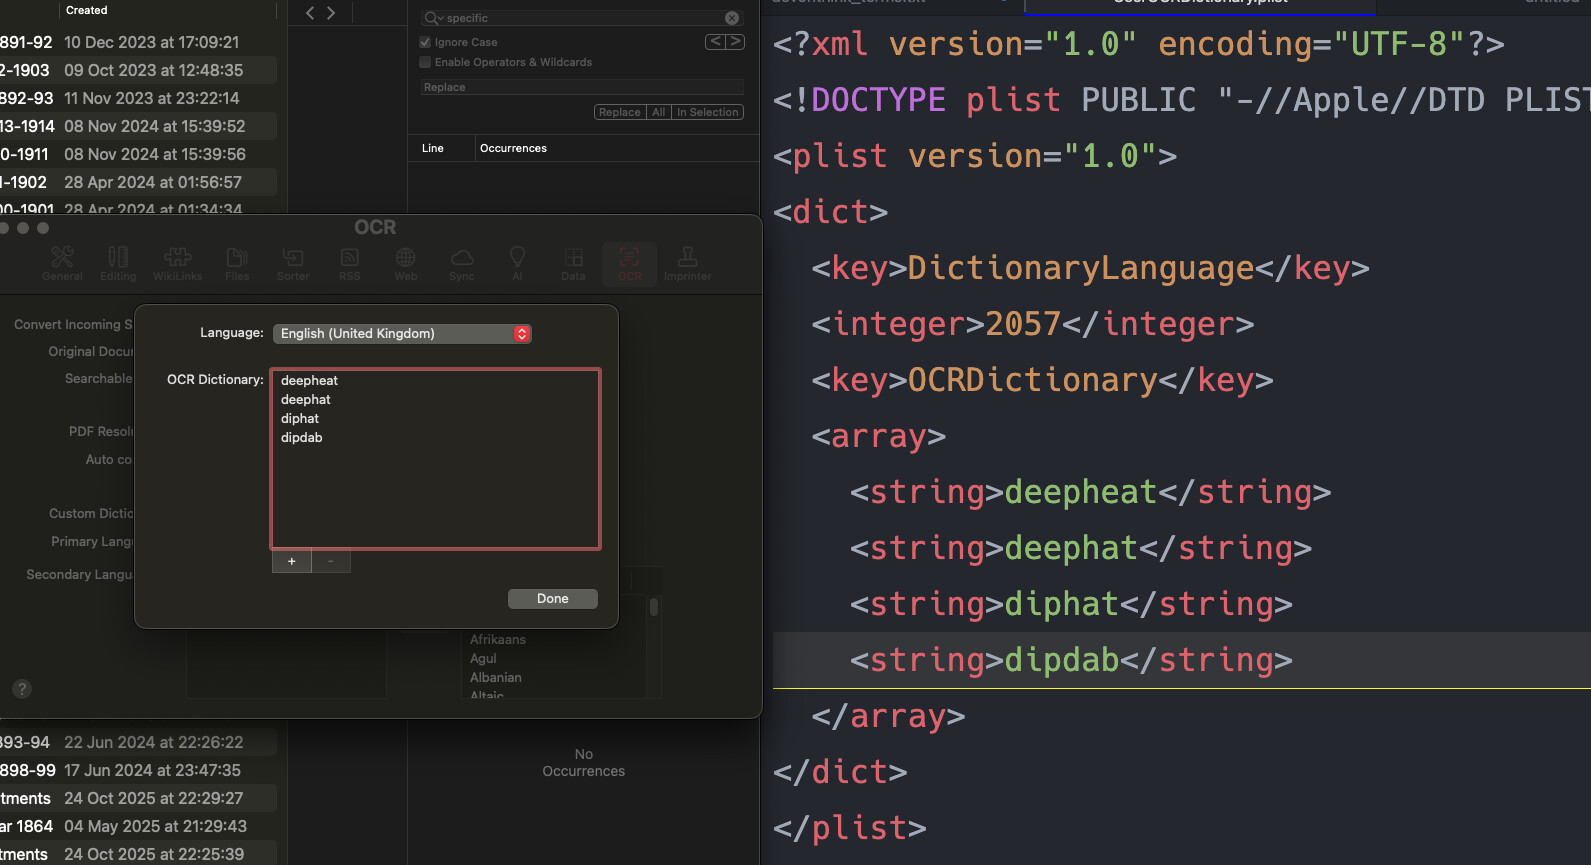The height and width of the screenshot is (865, 1591).
Task: Switch to the Sorter settings pane
Action: (293, 263)
